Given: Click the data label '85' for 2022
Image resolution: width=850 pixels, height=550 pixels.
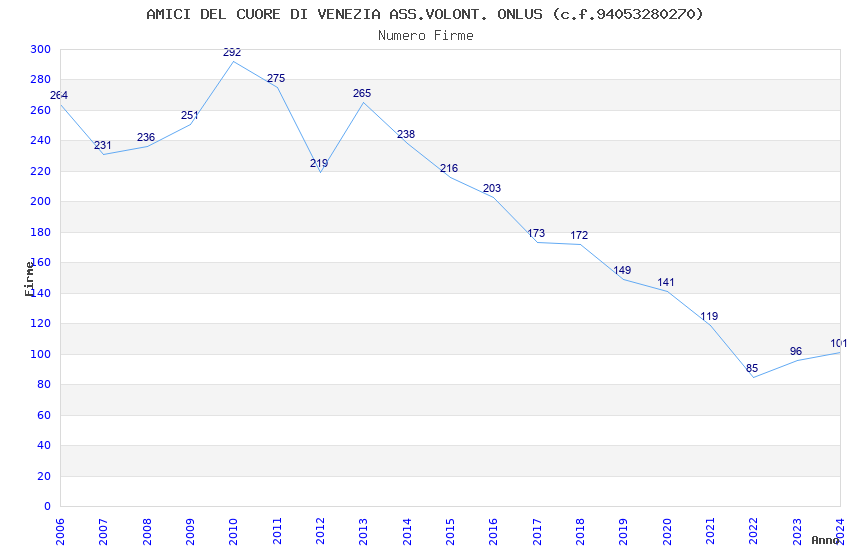Looking at the screenshot, I should pyautogui.click(x=752, y=368).
